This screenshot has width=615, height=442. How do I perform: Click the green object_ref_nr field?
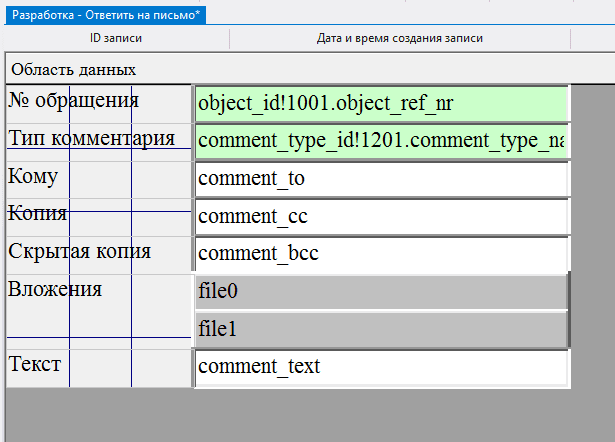click(x=381, y=104)
